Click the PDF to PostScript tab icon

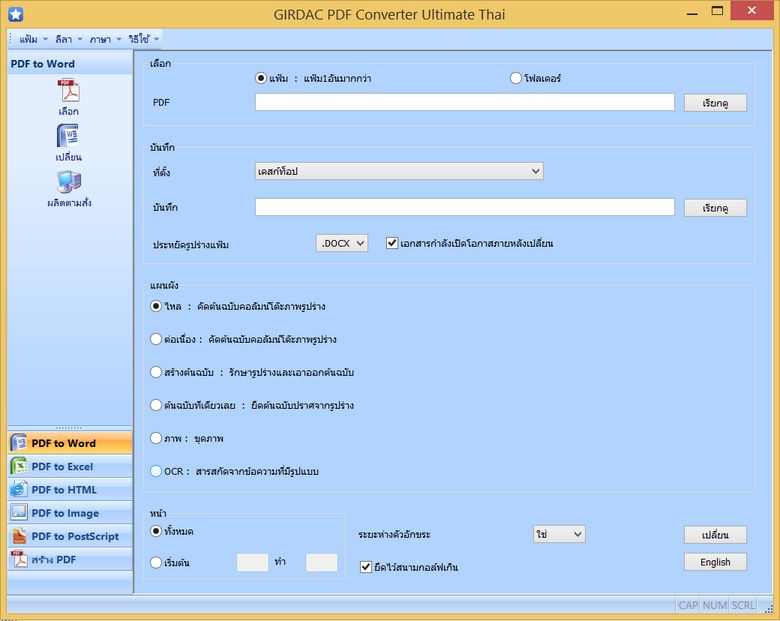coord(19,536)
